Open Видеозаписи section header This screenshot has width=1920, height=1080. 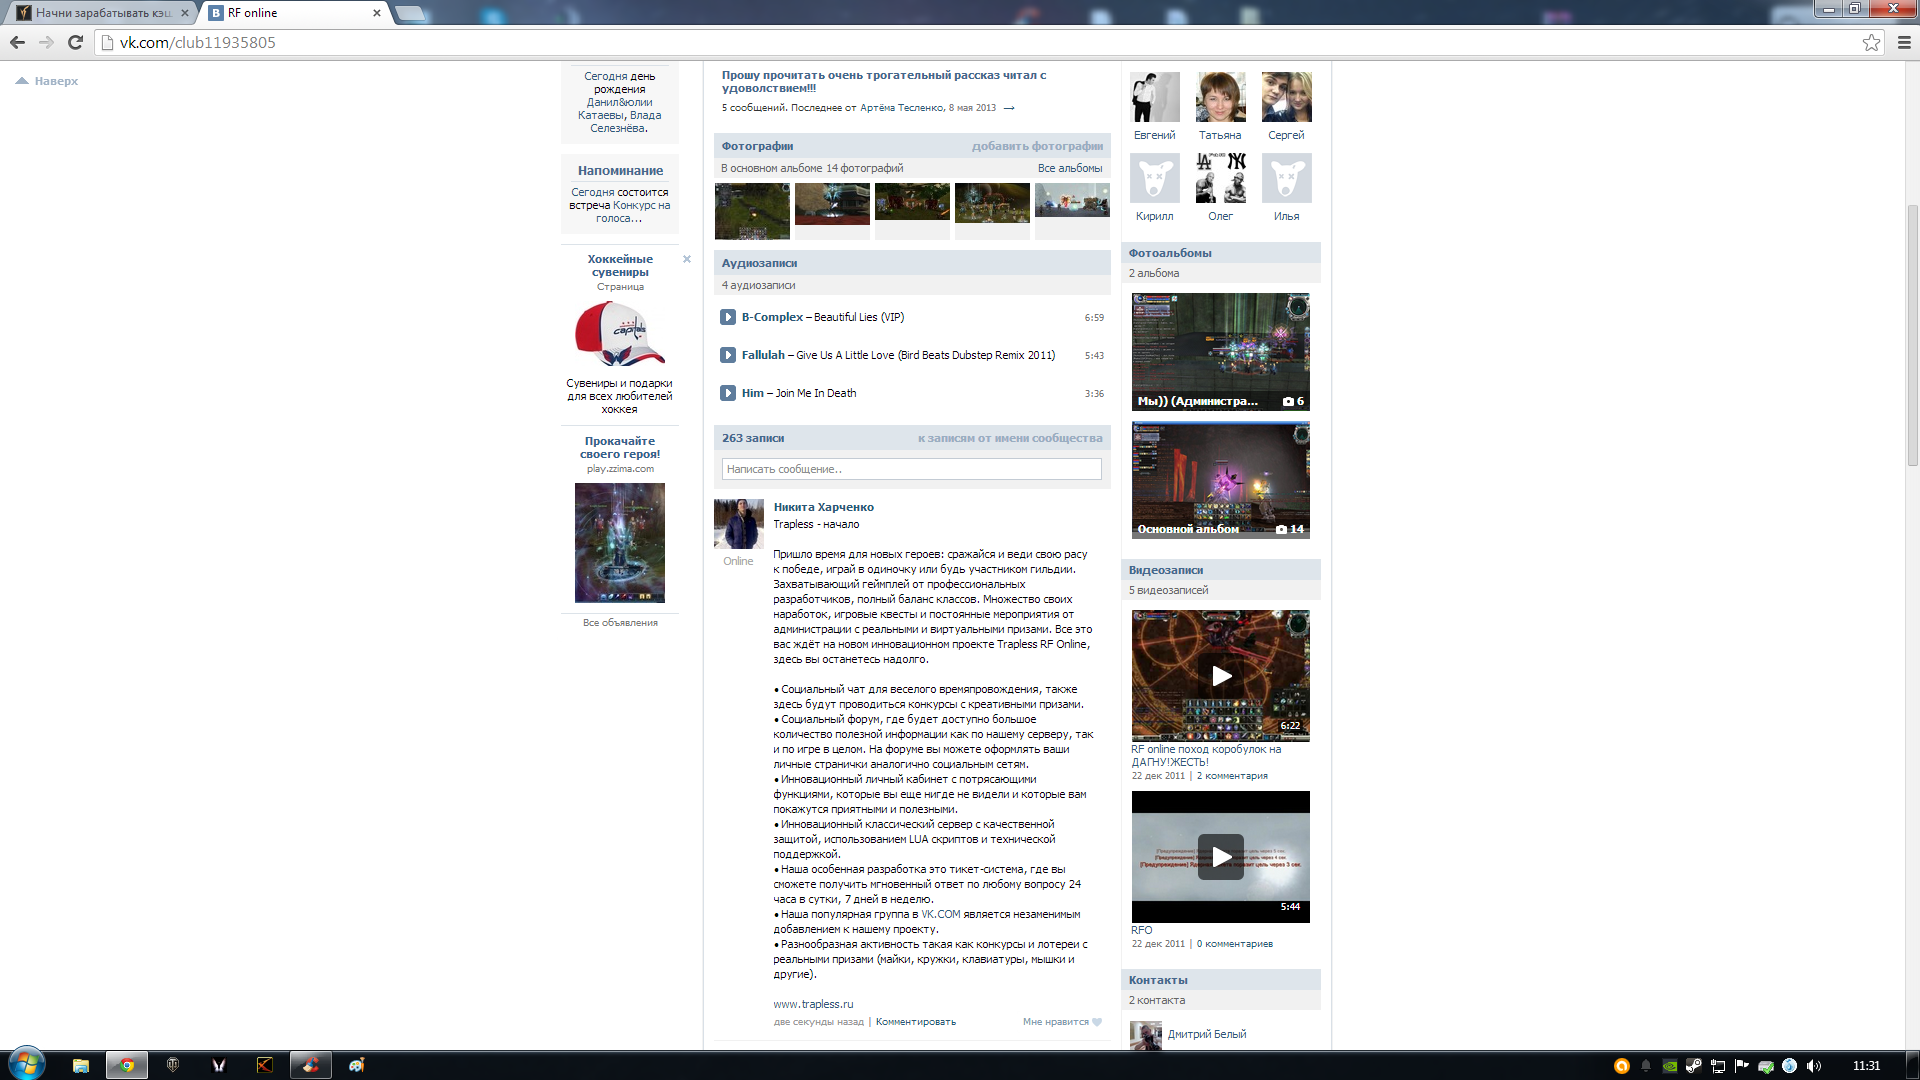(1166, 570)
